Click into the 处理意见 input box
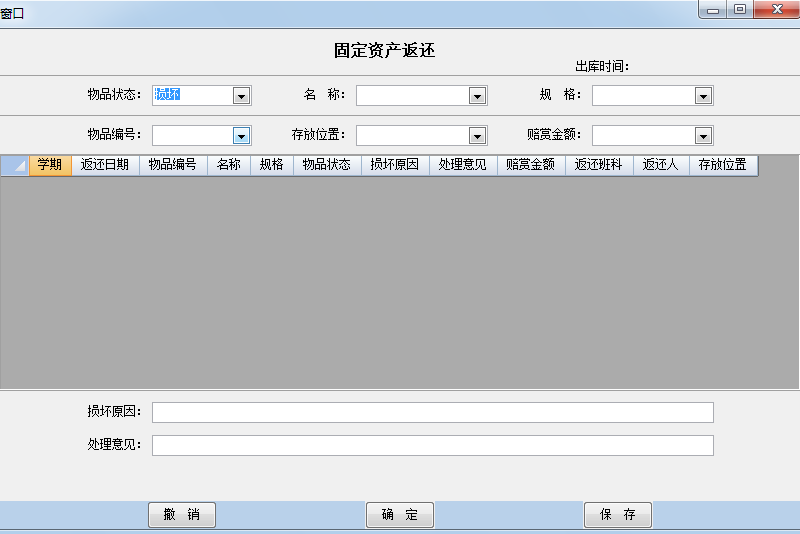The width and height of the screenshot is (800, 534). pos(432,446)
